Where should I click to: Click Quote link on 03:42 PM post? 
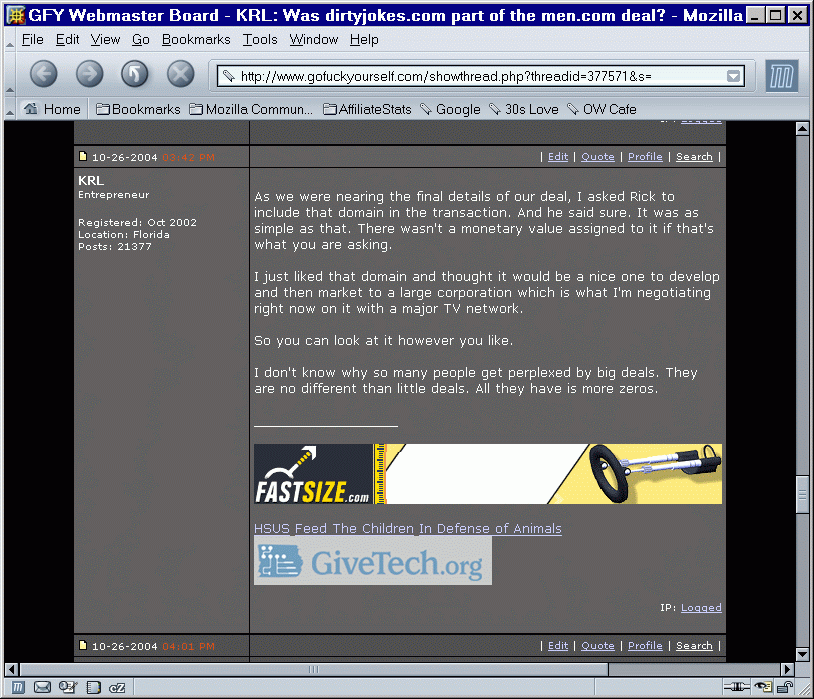click(x=598, y=157)
